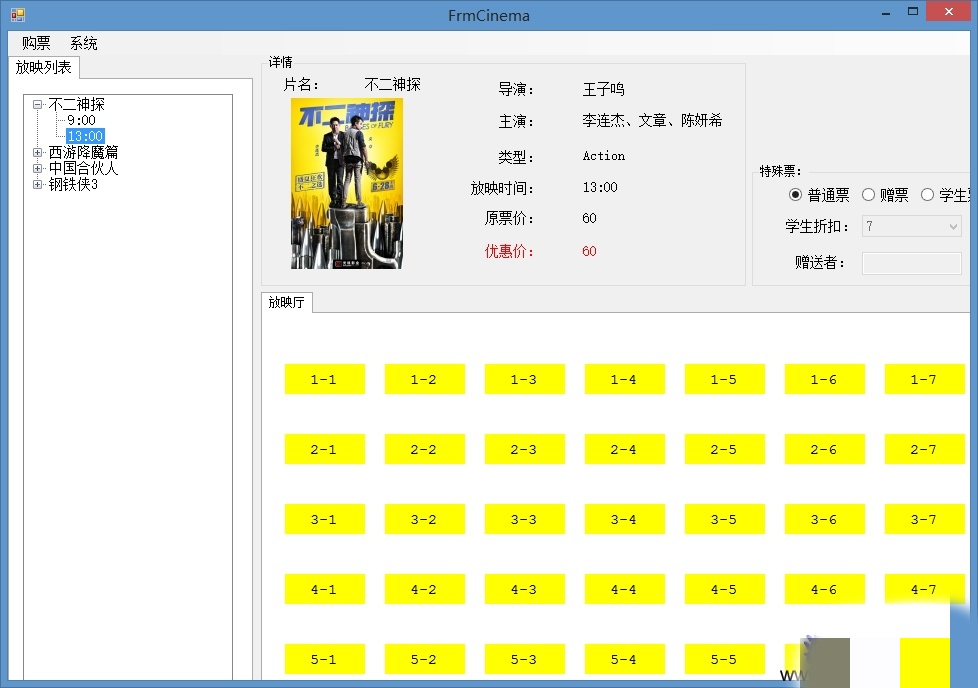Open the 学生折扣 dropdown
Viewport: 978px width, 688px height.
[952, 227]
